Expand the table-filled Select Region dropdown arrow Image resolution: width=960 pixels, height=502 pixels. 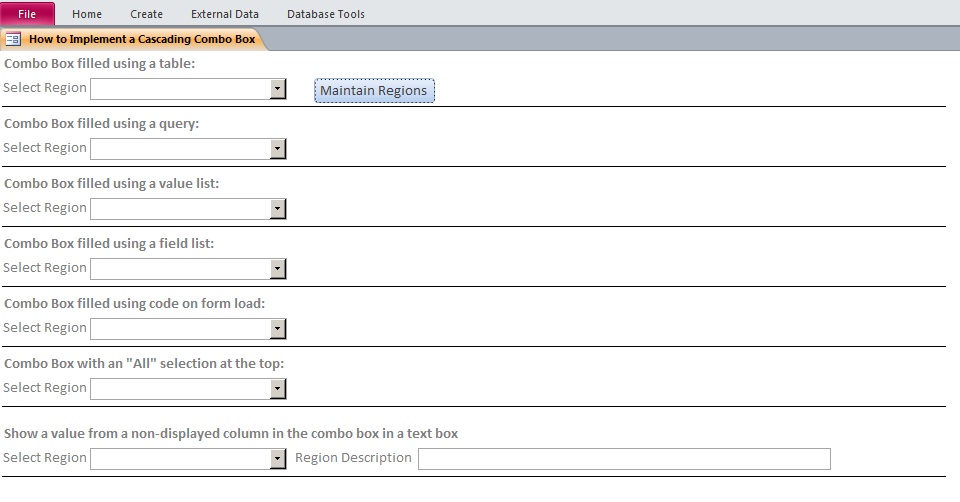click(x=277, y=89)
